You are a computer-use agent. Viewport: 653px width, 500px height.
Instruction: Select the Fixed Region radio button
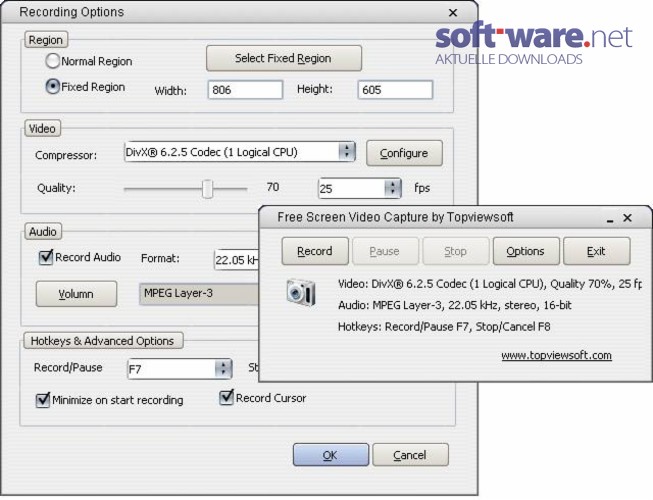click(x=52, y=87)
